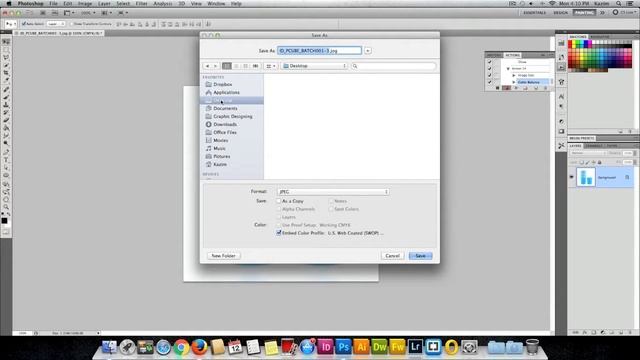Select the Brush tool
The image size is (640, 360).
6,97
